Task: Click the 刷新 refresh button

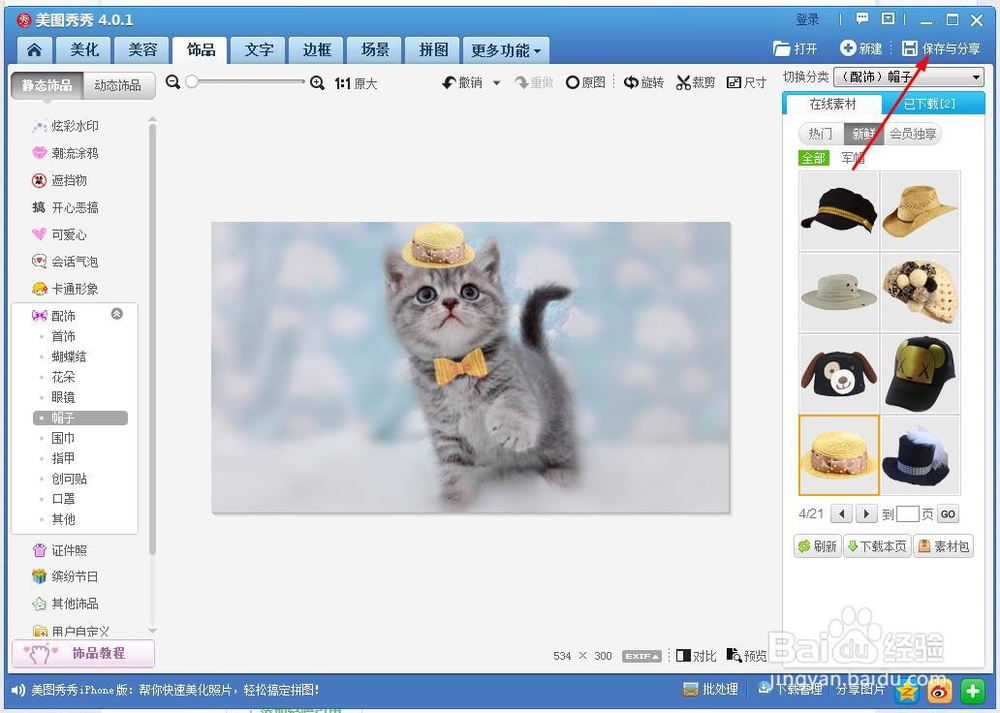Action: click(x=817, y=546)
